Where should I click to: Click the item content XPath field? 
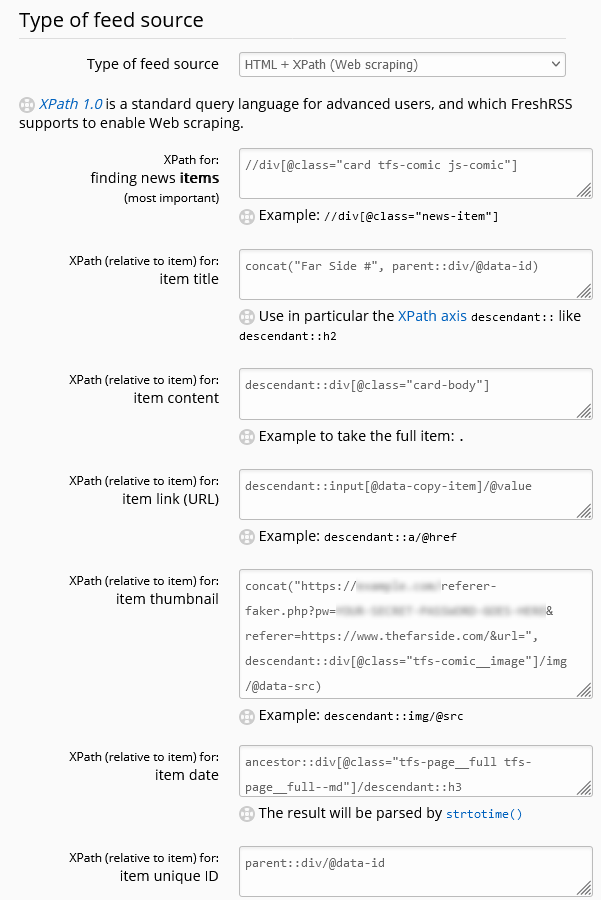[413, 393]
